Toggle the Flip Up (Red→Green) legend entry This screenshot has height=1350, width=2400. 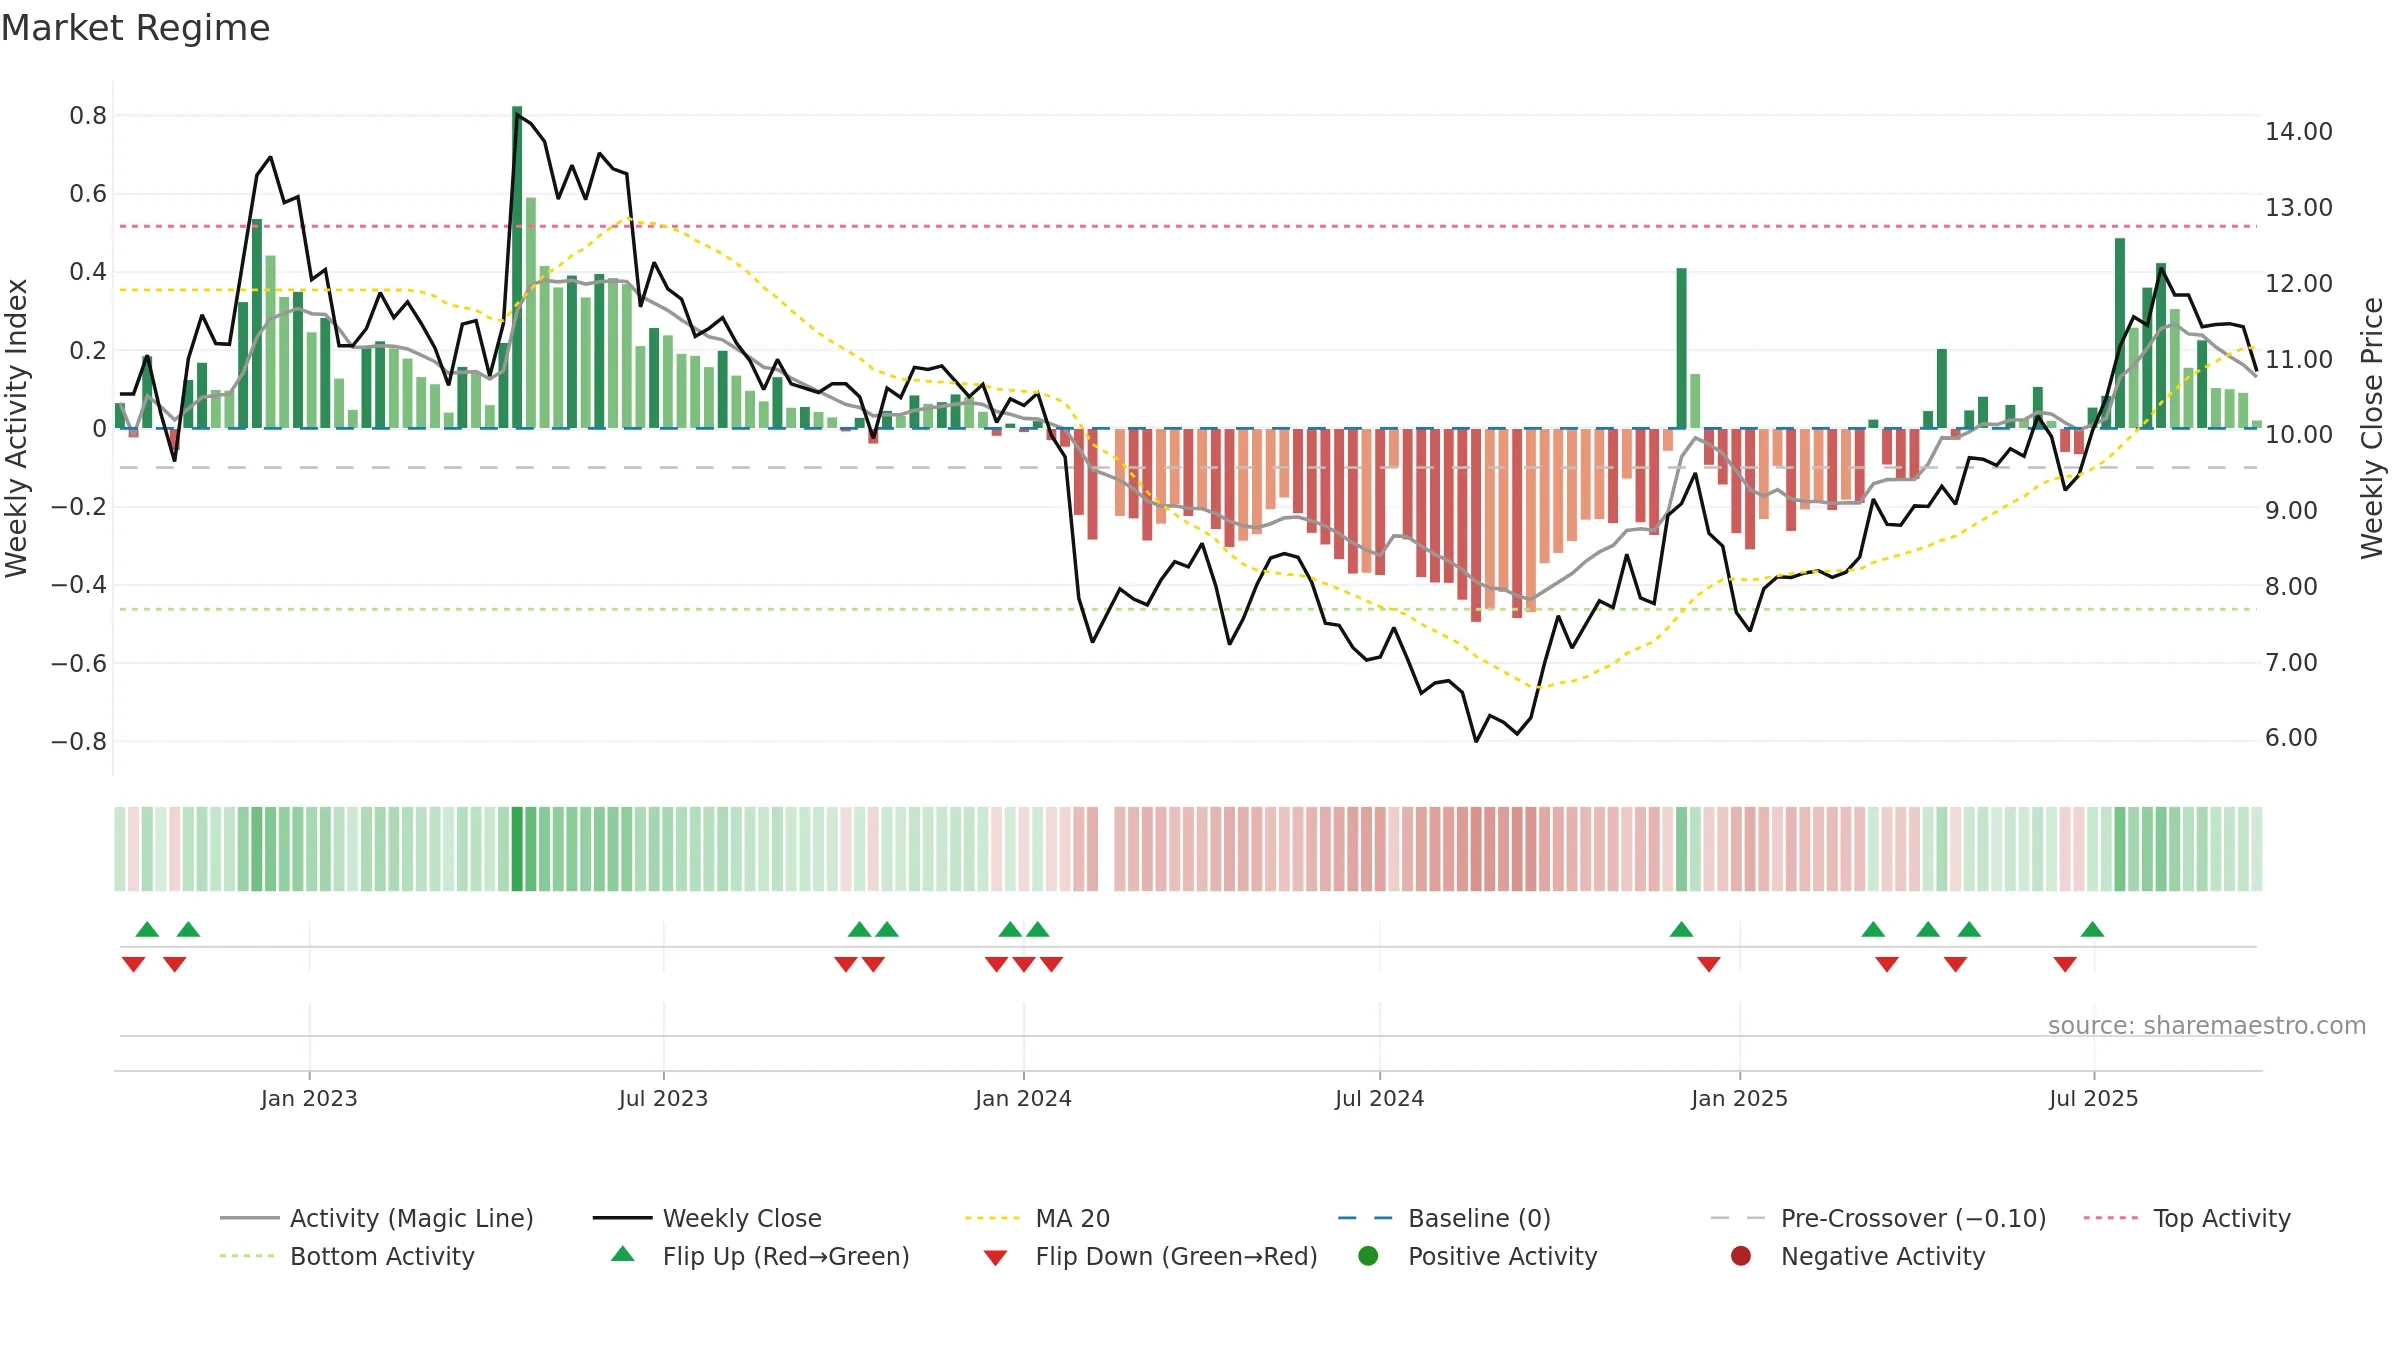click(760, 1256)
